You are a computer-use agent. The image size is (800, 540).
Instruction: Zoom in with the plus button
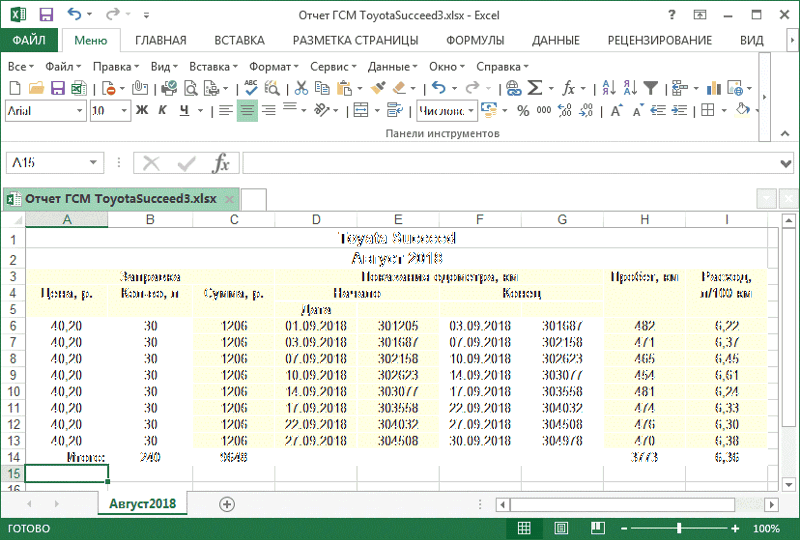click(735, 528)
